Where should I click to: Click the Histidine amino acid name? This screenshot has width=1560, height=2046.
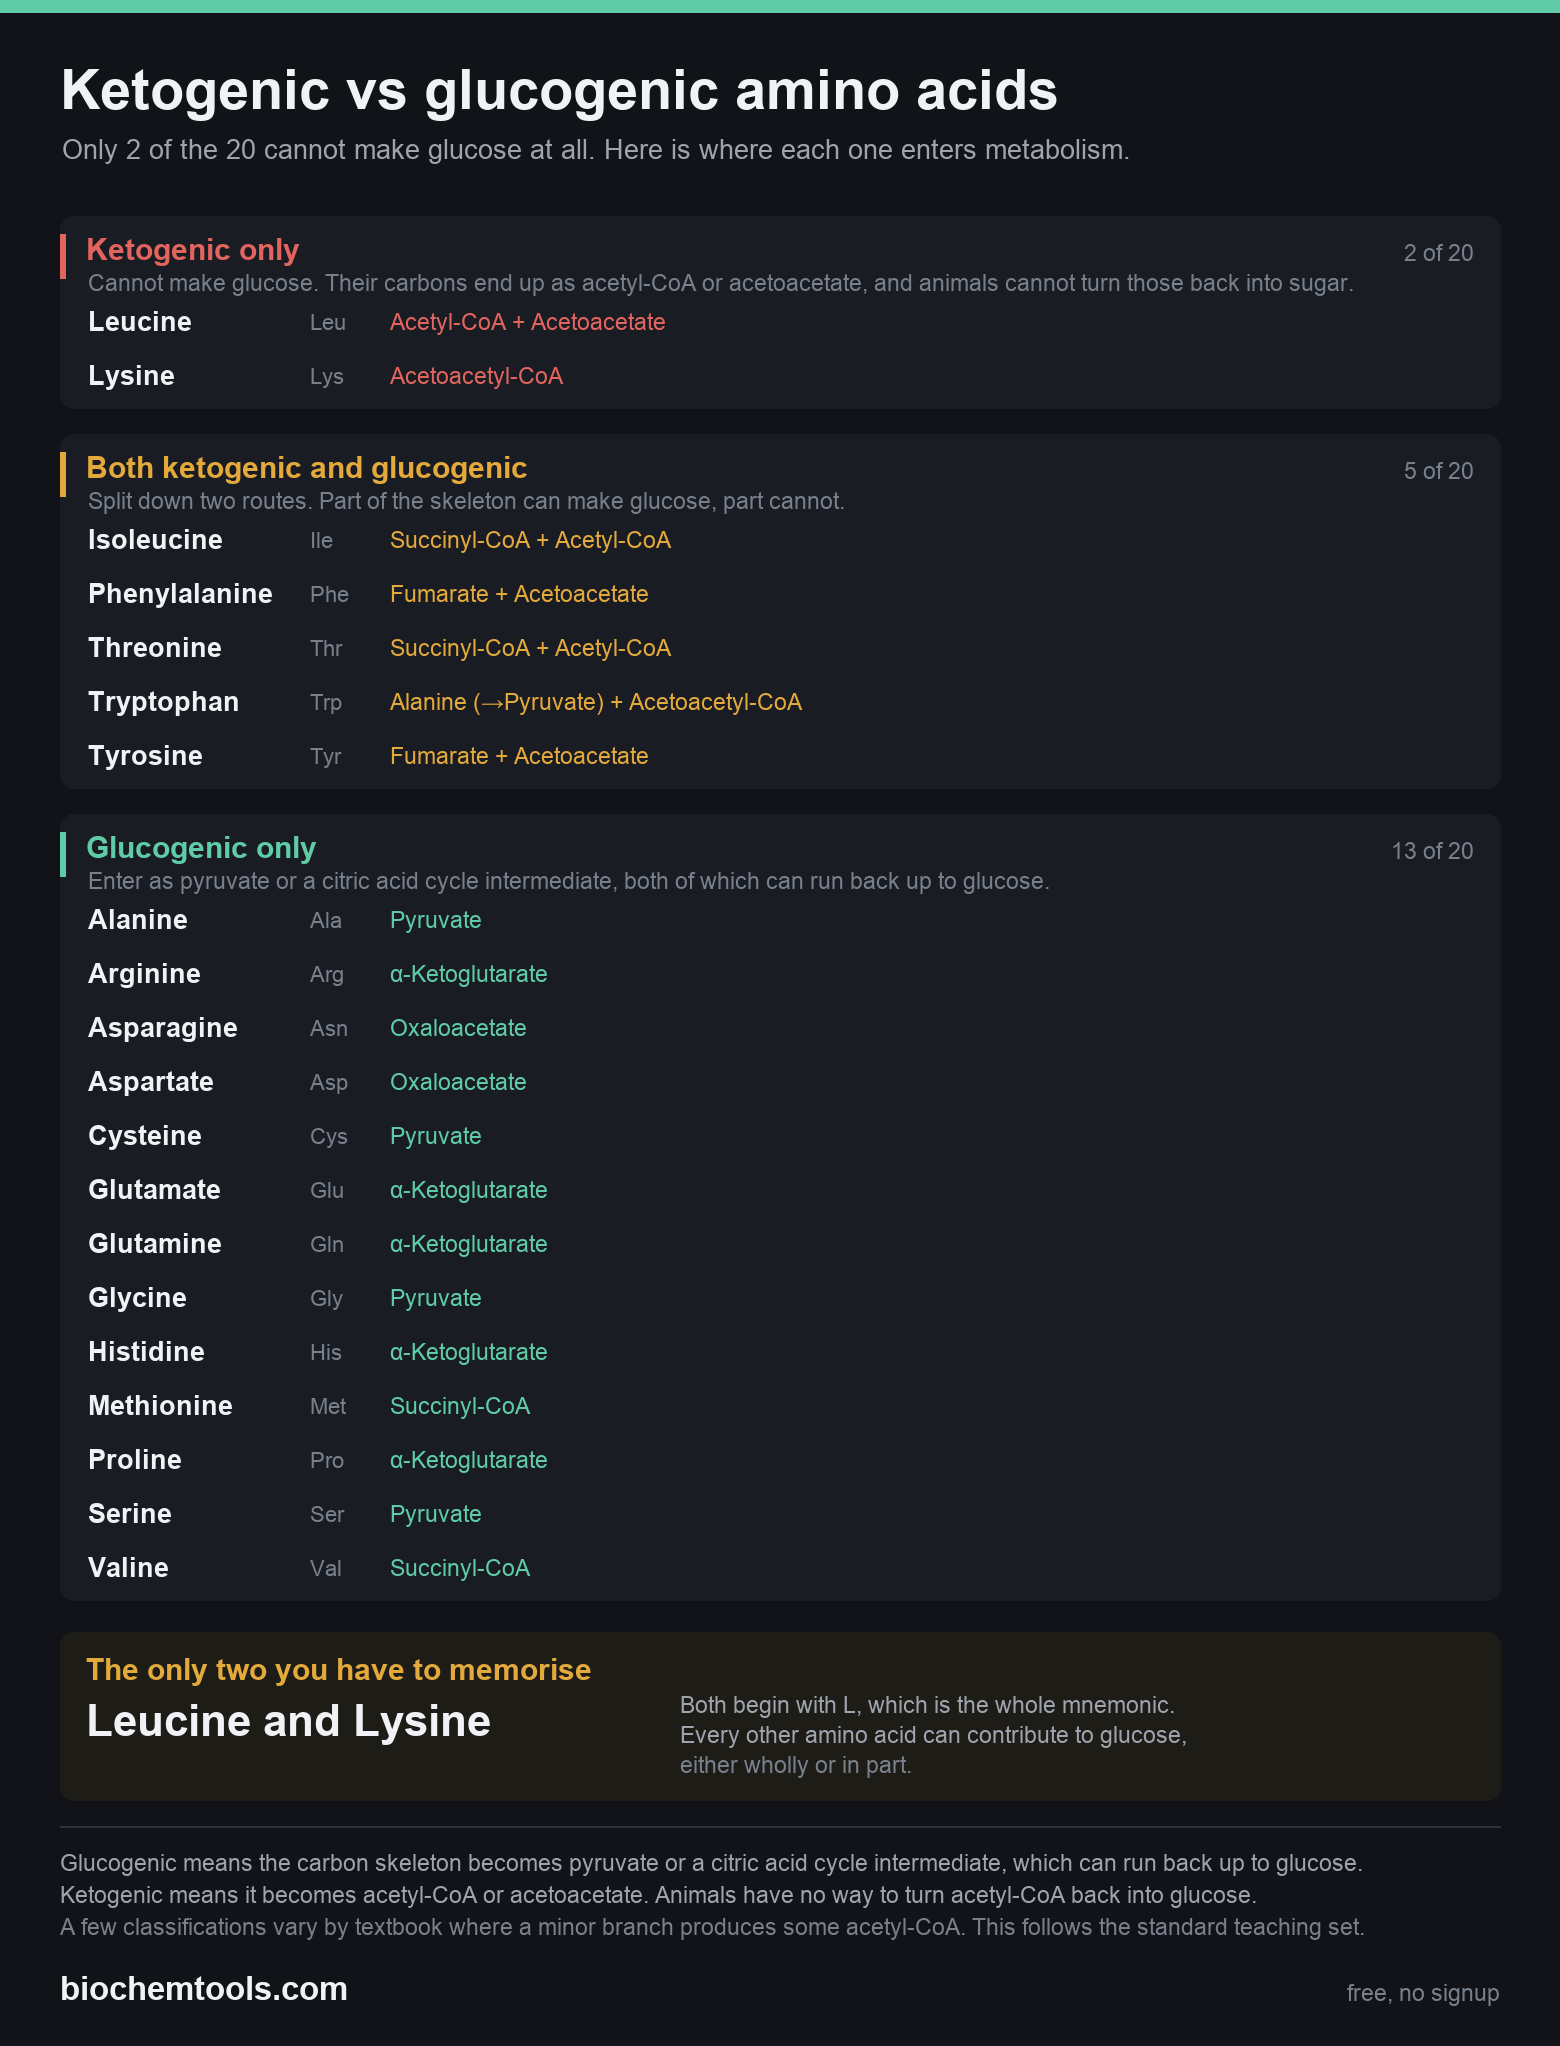[x=146, y=1352]
